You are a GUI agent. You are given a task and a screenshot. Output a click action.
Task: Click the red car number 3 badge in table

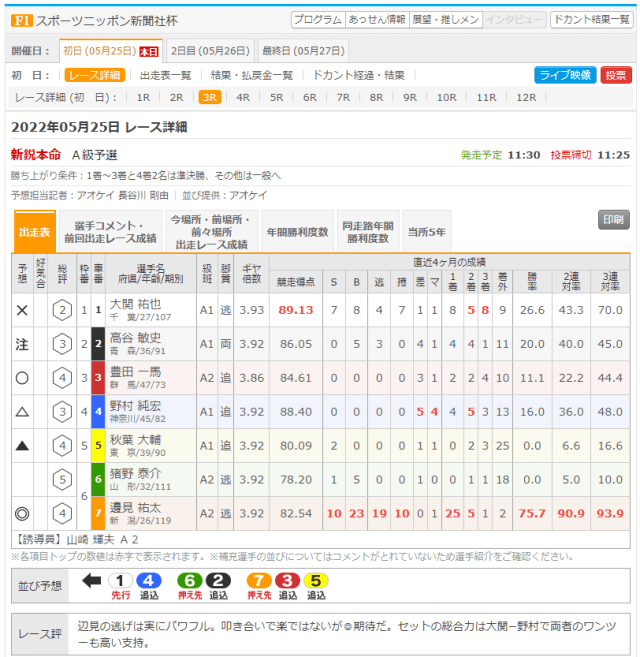pyautogui.click(x=98, y=378)
